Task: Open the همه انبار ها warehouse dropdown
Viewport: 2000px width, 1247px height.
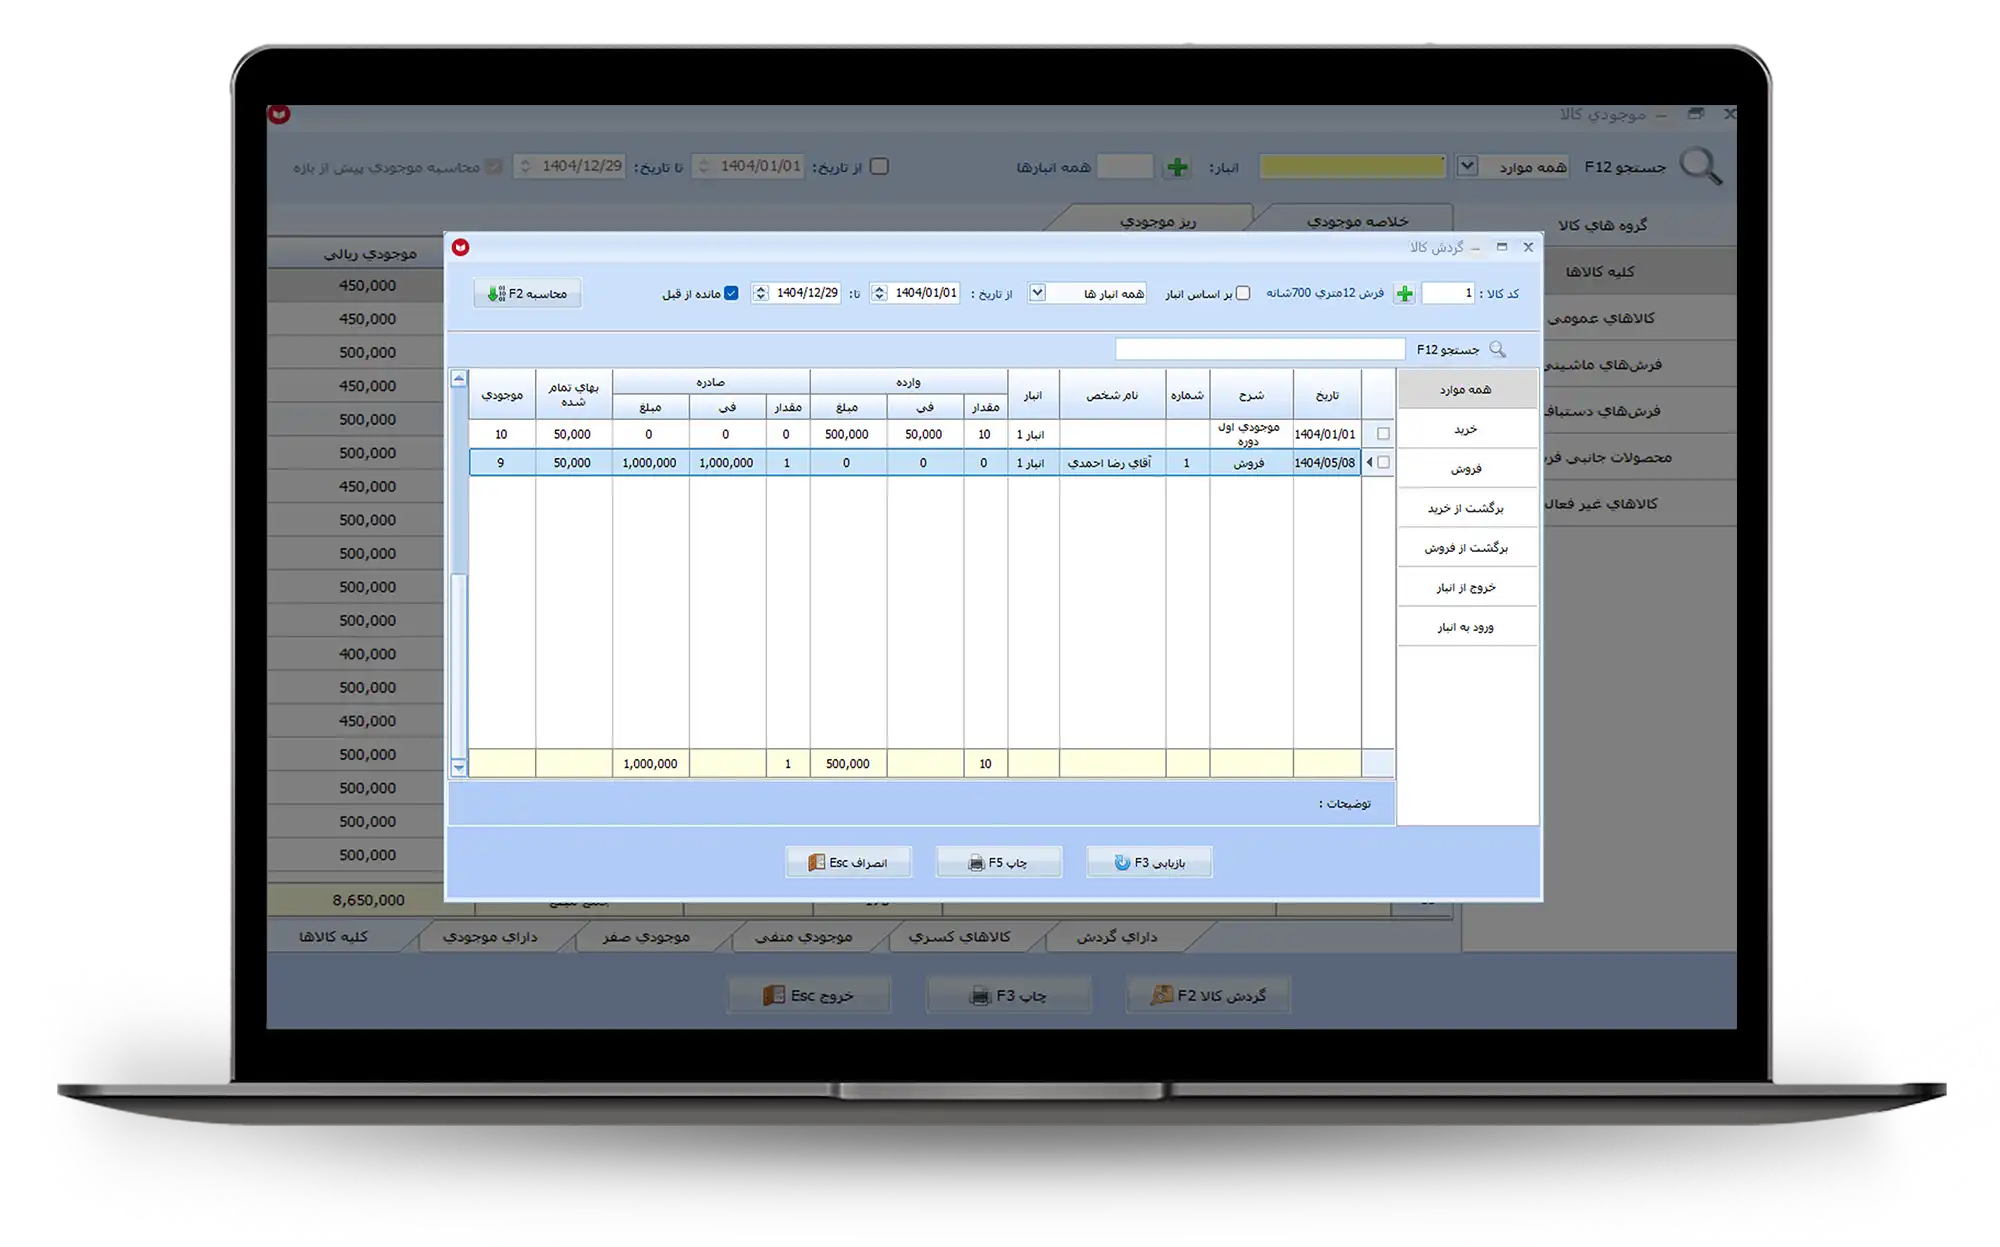Action: point(1037,292)
